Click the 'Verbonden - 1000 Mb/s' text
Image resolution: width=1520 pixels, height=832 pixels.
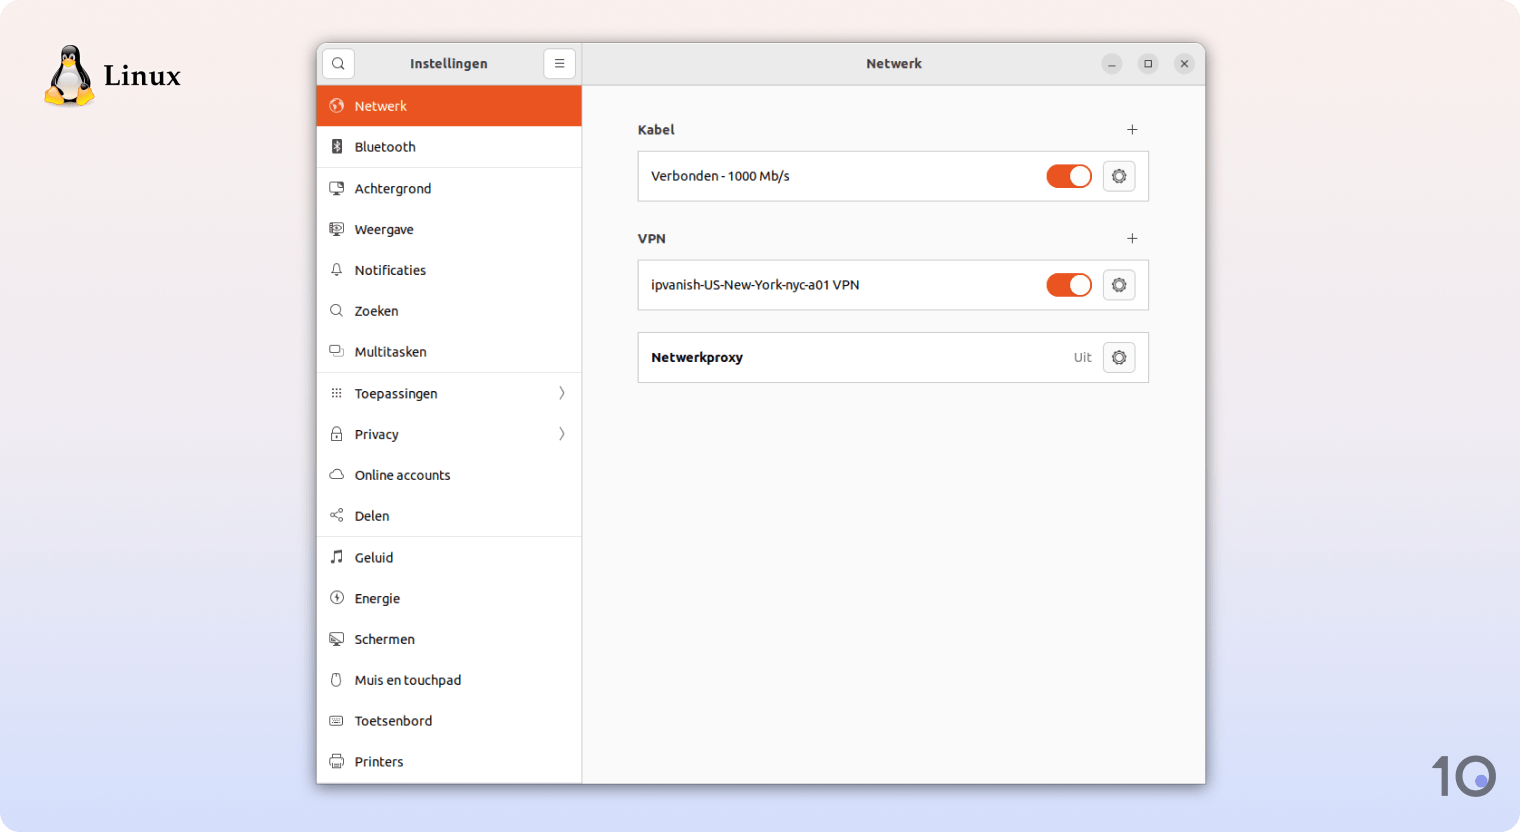pyautogui.click(x=720, y=176)
